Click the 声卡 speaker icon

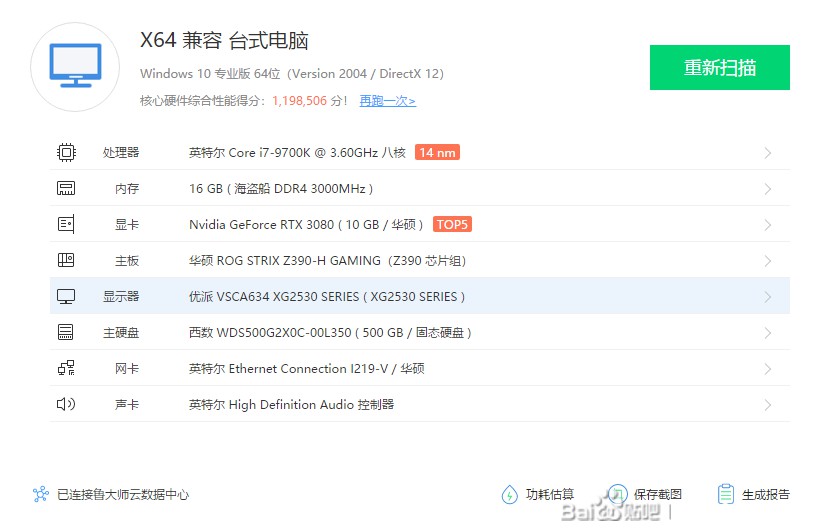click(66, 404)
